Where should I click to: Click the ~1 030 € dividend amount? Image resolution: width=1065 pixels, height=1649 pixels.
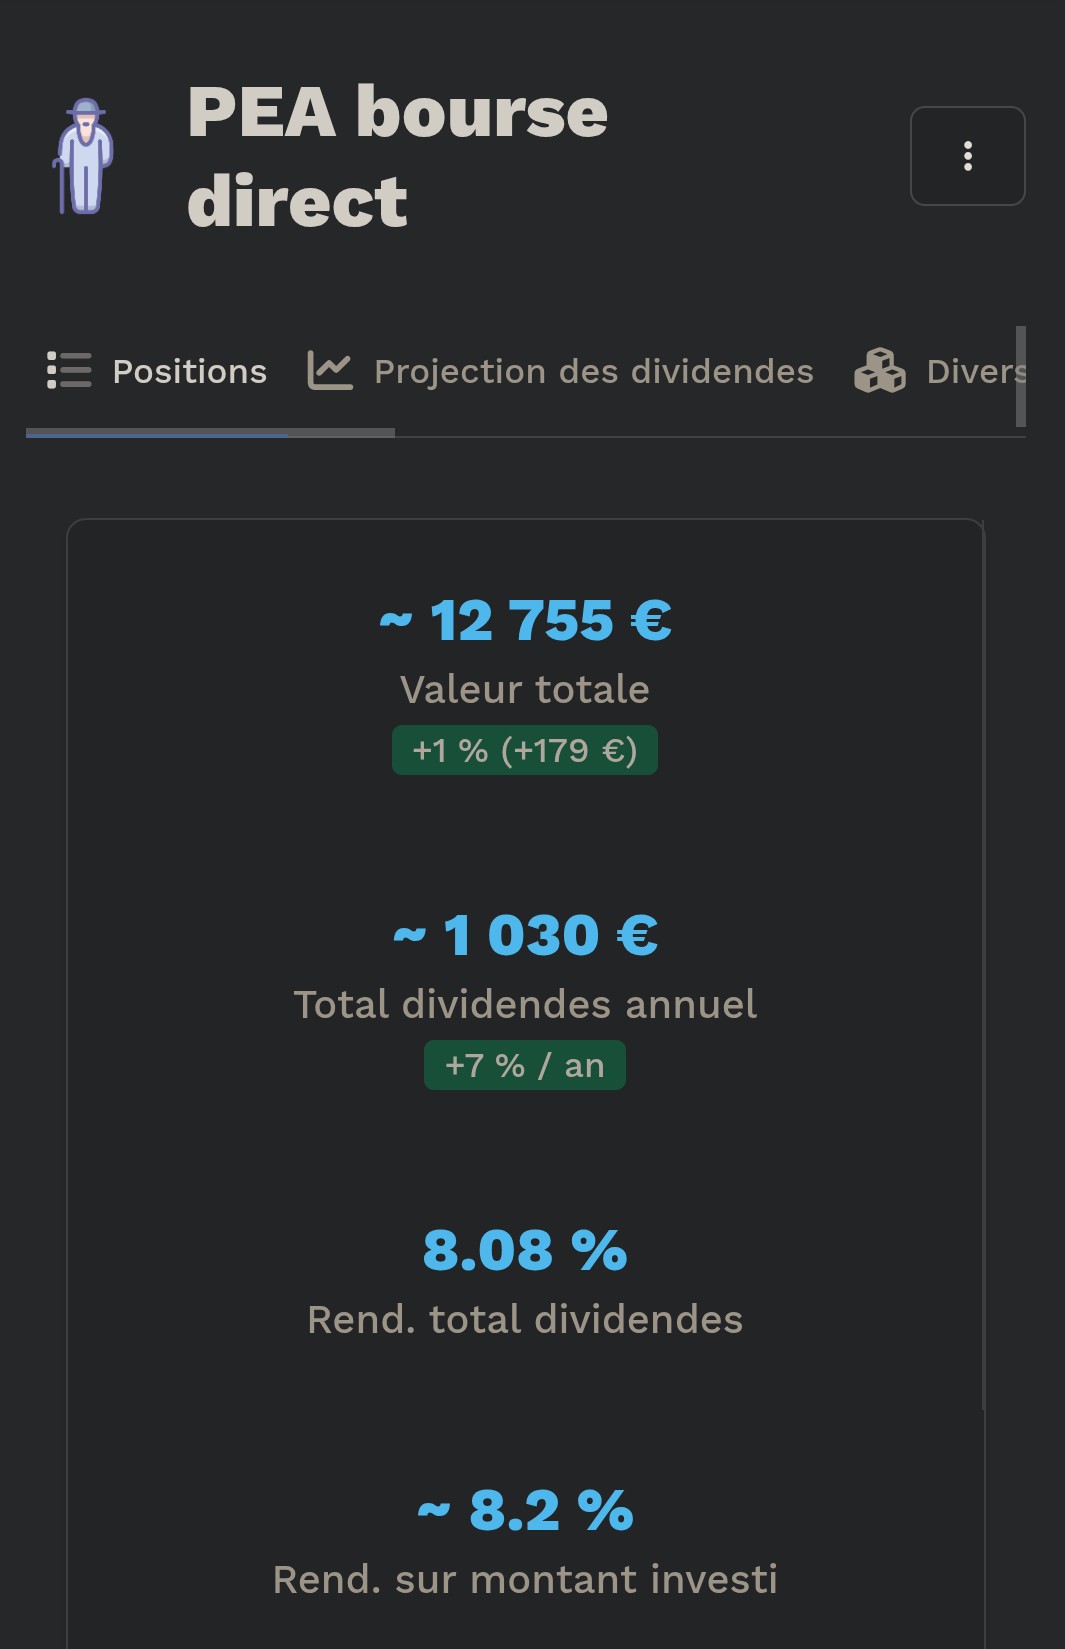click(x=526, y=935)
